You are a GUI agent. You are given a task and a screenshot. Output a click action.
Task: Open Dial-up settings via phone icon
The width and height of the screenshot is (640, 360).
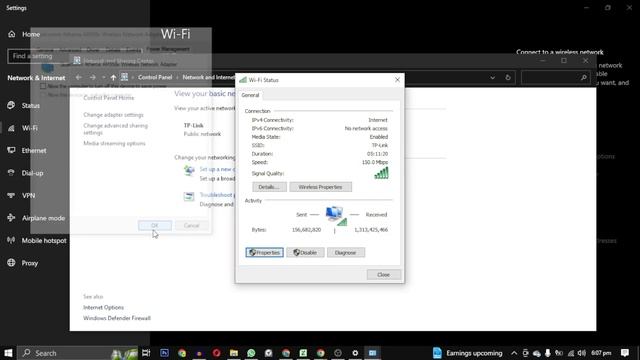11,173
